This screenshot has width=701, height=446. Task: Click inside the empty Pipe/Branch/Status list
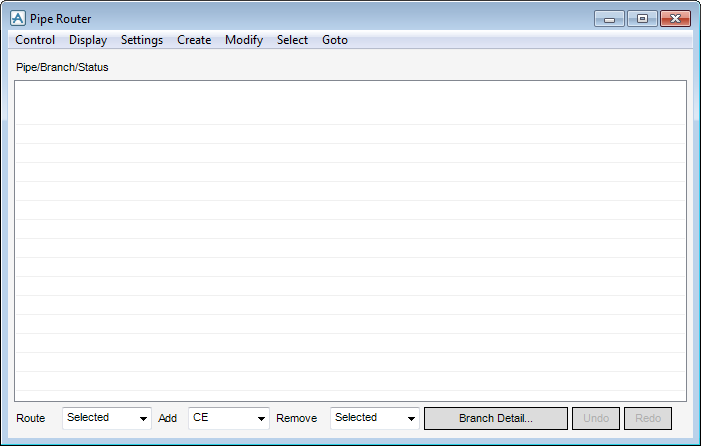350,240
